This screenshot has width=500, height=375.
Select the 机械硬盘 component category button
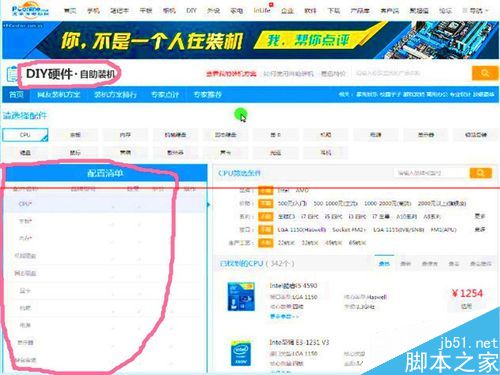pyautogui.click(x=175, y=135)
